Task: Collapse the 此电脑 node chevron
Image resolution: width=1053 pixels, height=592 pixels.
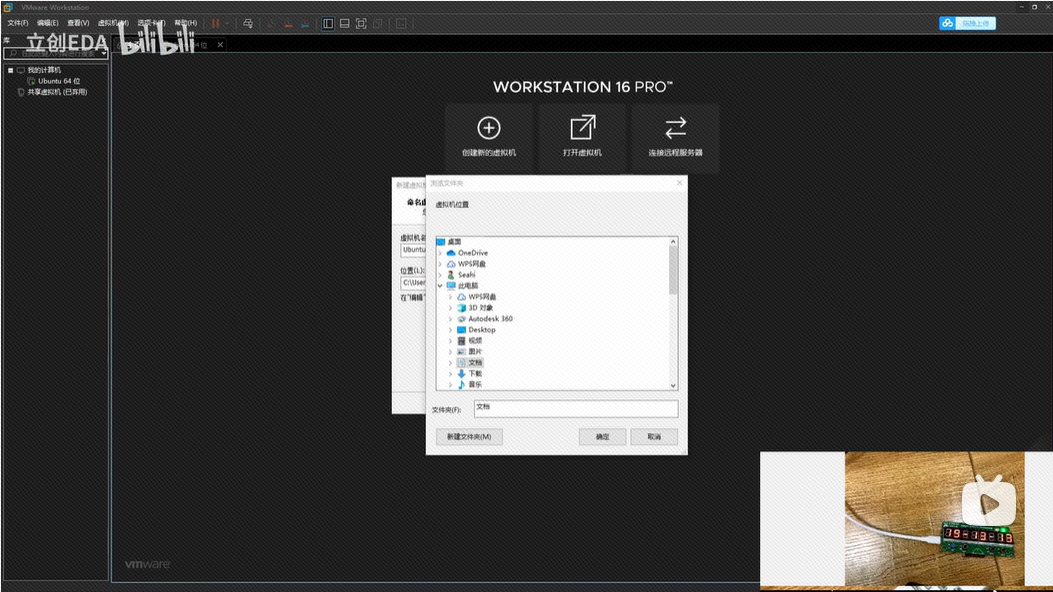Action: [x=441, y=286]
